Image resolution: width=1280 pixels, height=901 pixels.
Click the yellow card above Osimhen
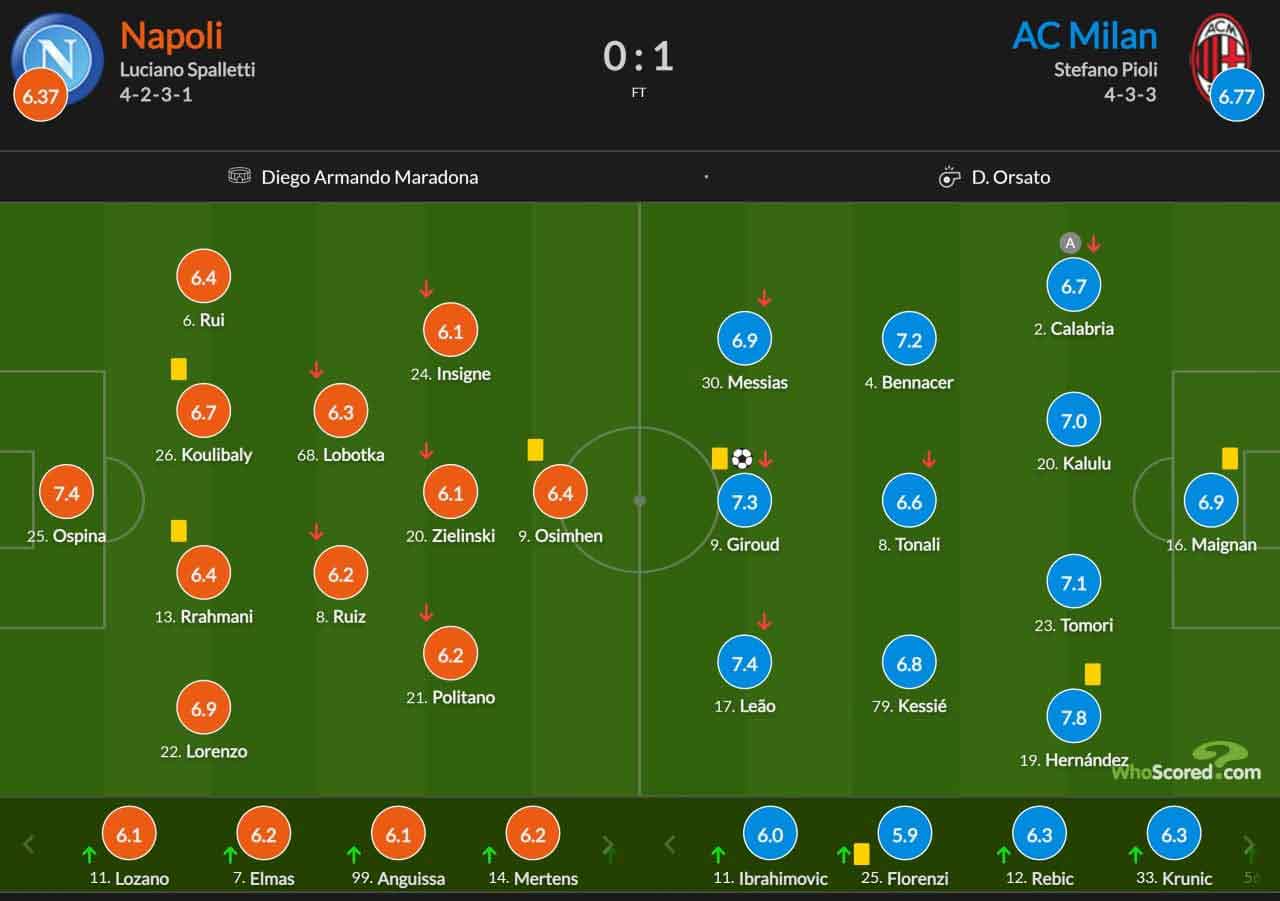click(535, 450)
